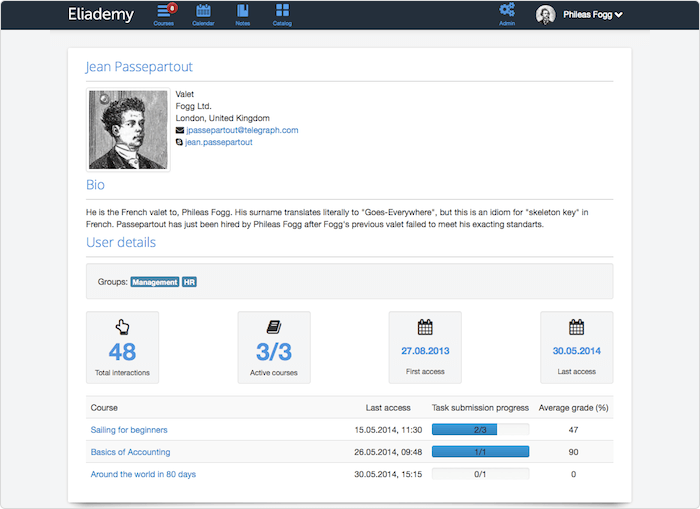Screen dimensions: 700x509
Task: Open the Sailing for beginners course
Action: pyautogui.click(x=129, y=430)
